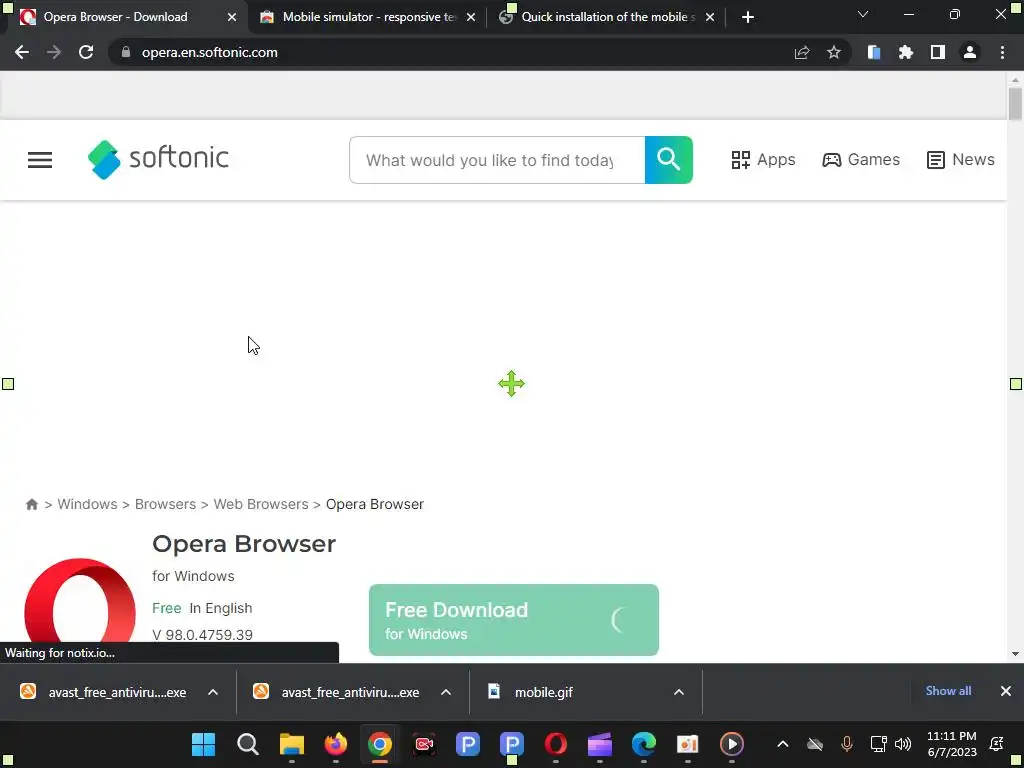Open the News section
Image resolution: width=1024 pixels, height=768 pixels.
tap(961, 160)
